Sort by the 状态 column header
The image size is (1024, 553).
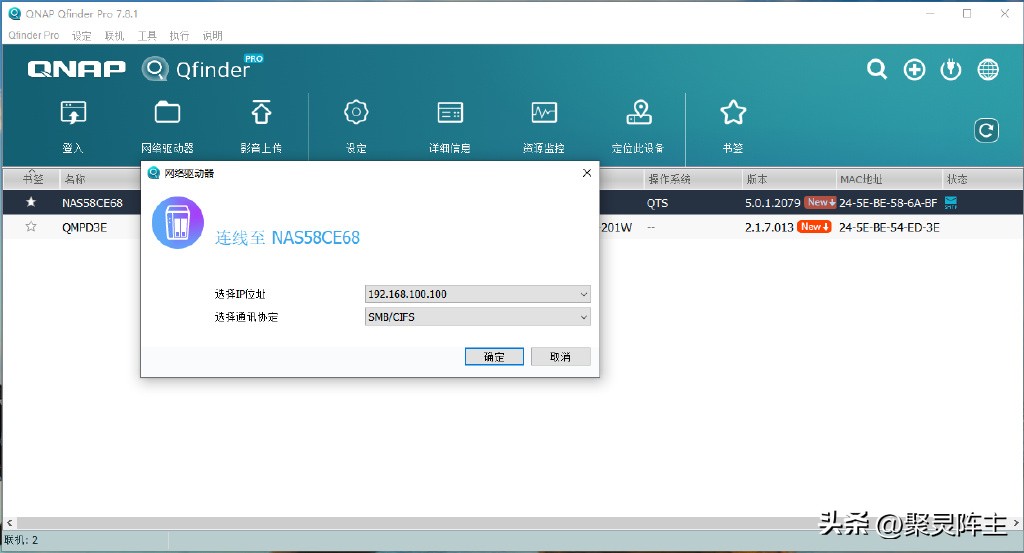point(957,179)
